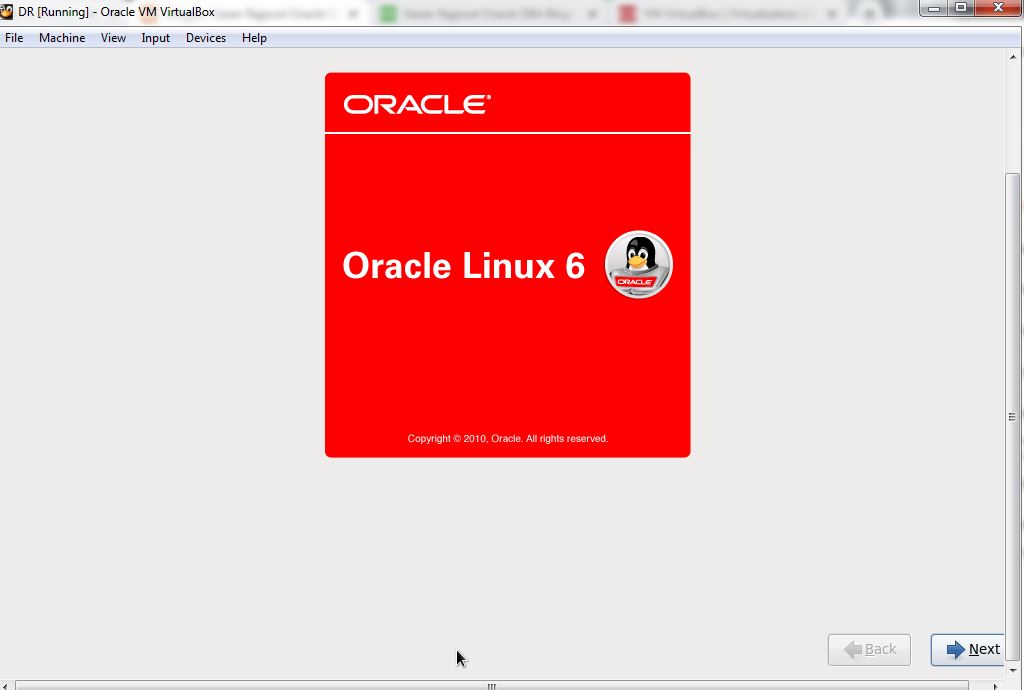This screenshot has width=1024, height=690.
Task: Click the greyed-out Back button
Action: 869,650
